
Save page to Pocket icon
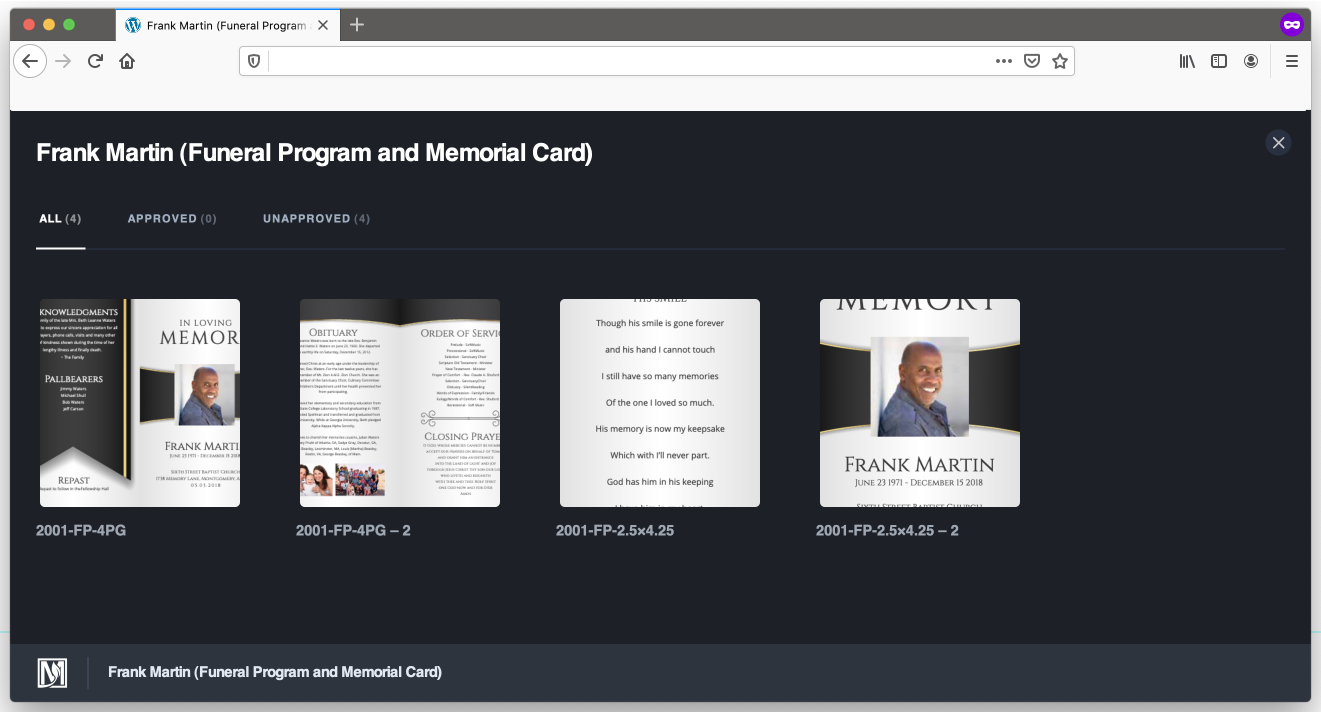[x=1032, y=61]
